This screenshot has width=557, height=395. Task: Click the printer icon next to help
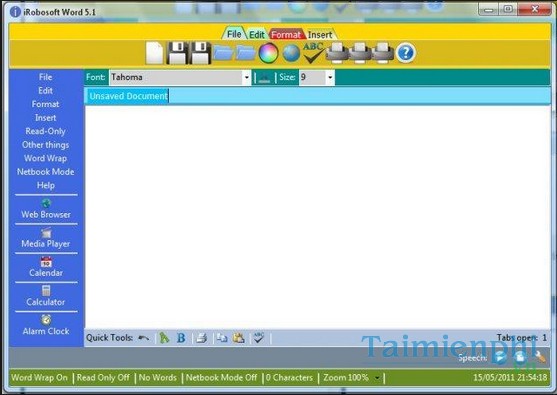pos(383,53)
